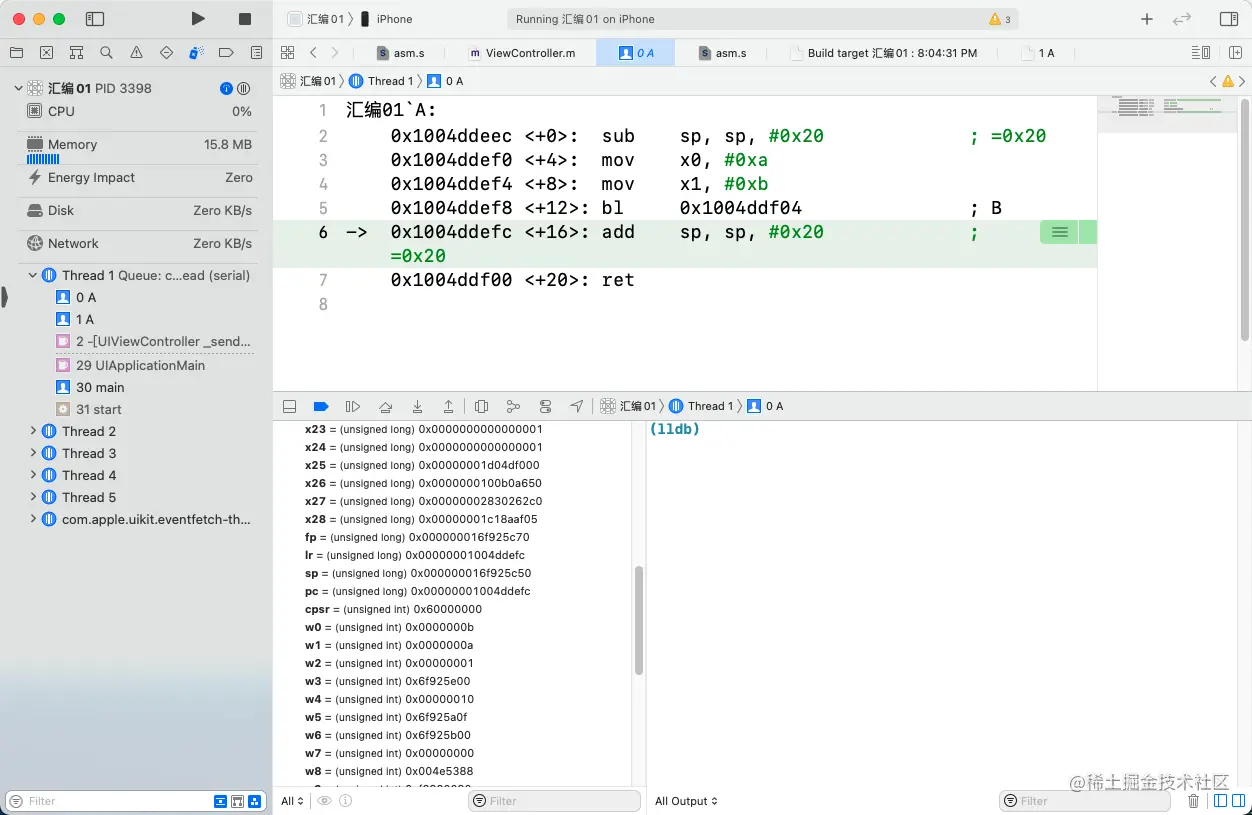This screenshot has width=1252, height=815.
Task: Go forward in editor history
Action: coord(335,53)
